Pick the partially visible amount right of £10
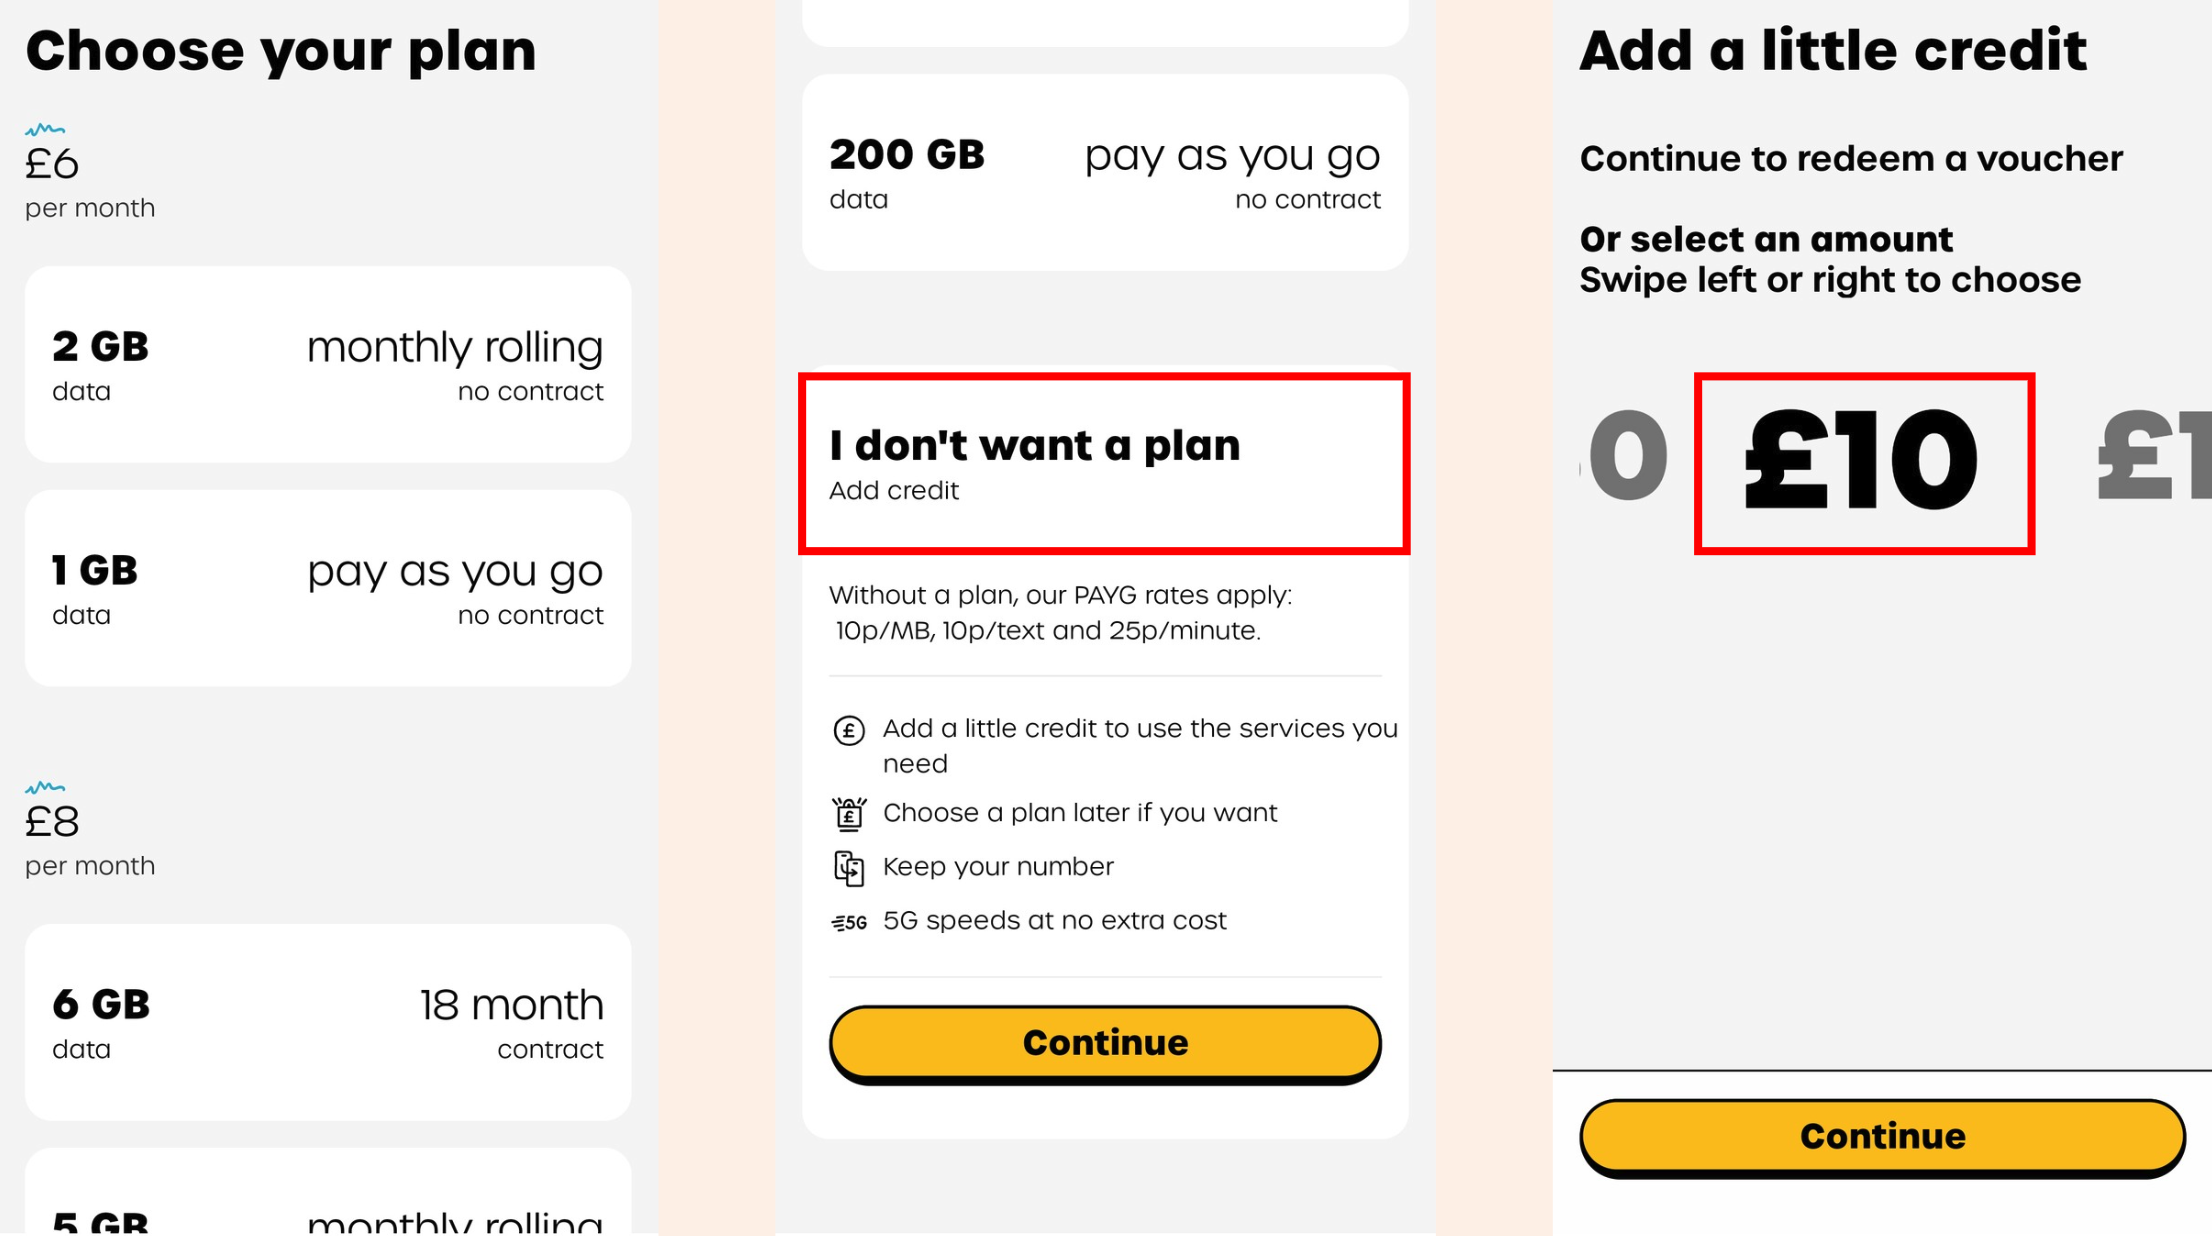 (2155, 459)
